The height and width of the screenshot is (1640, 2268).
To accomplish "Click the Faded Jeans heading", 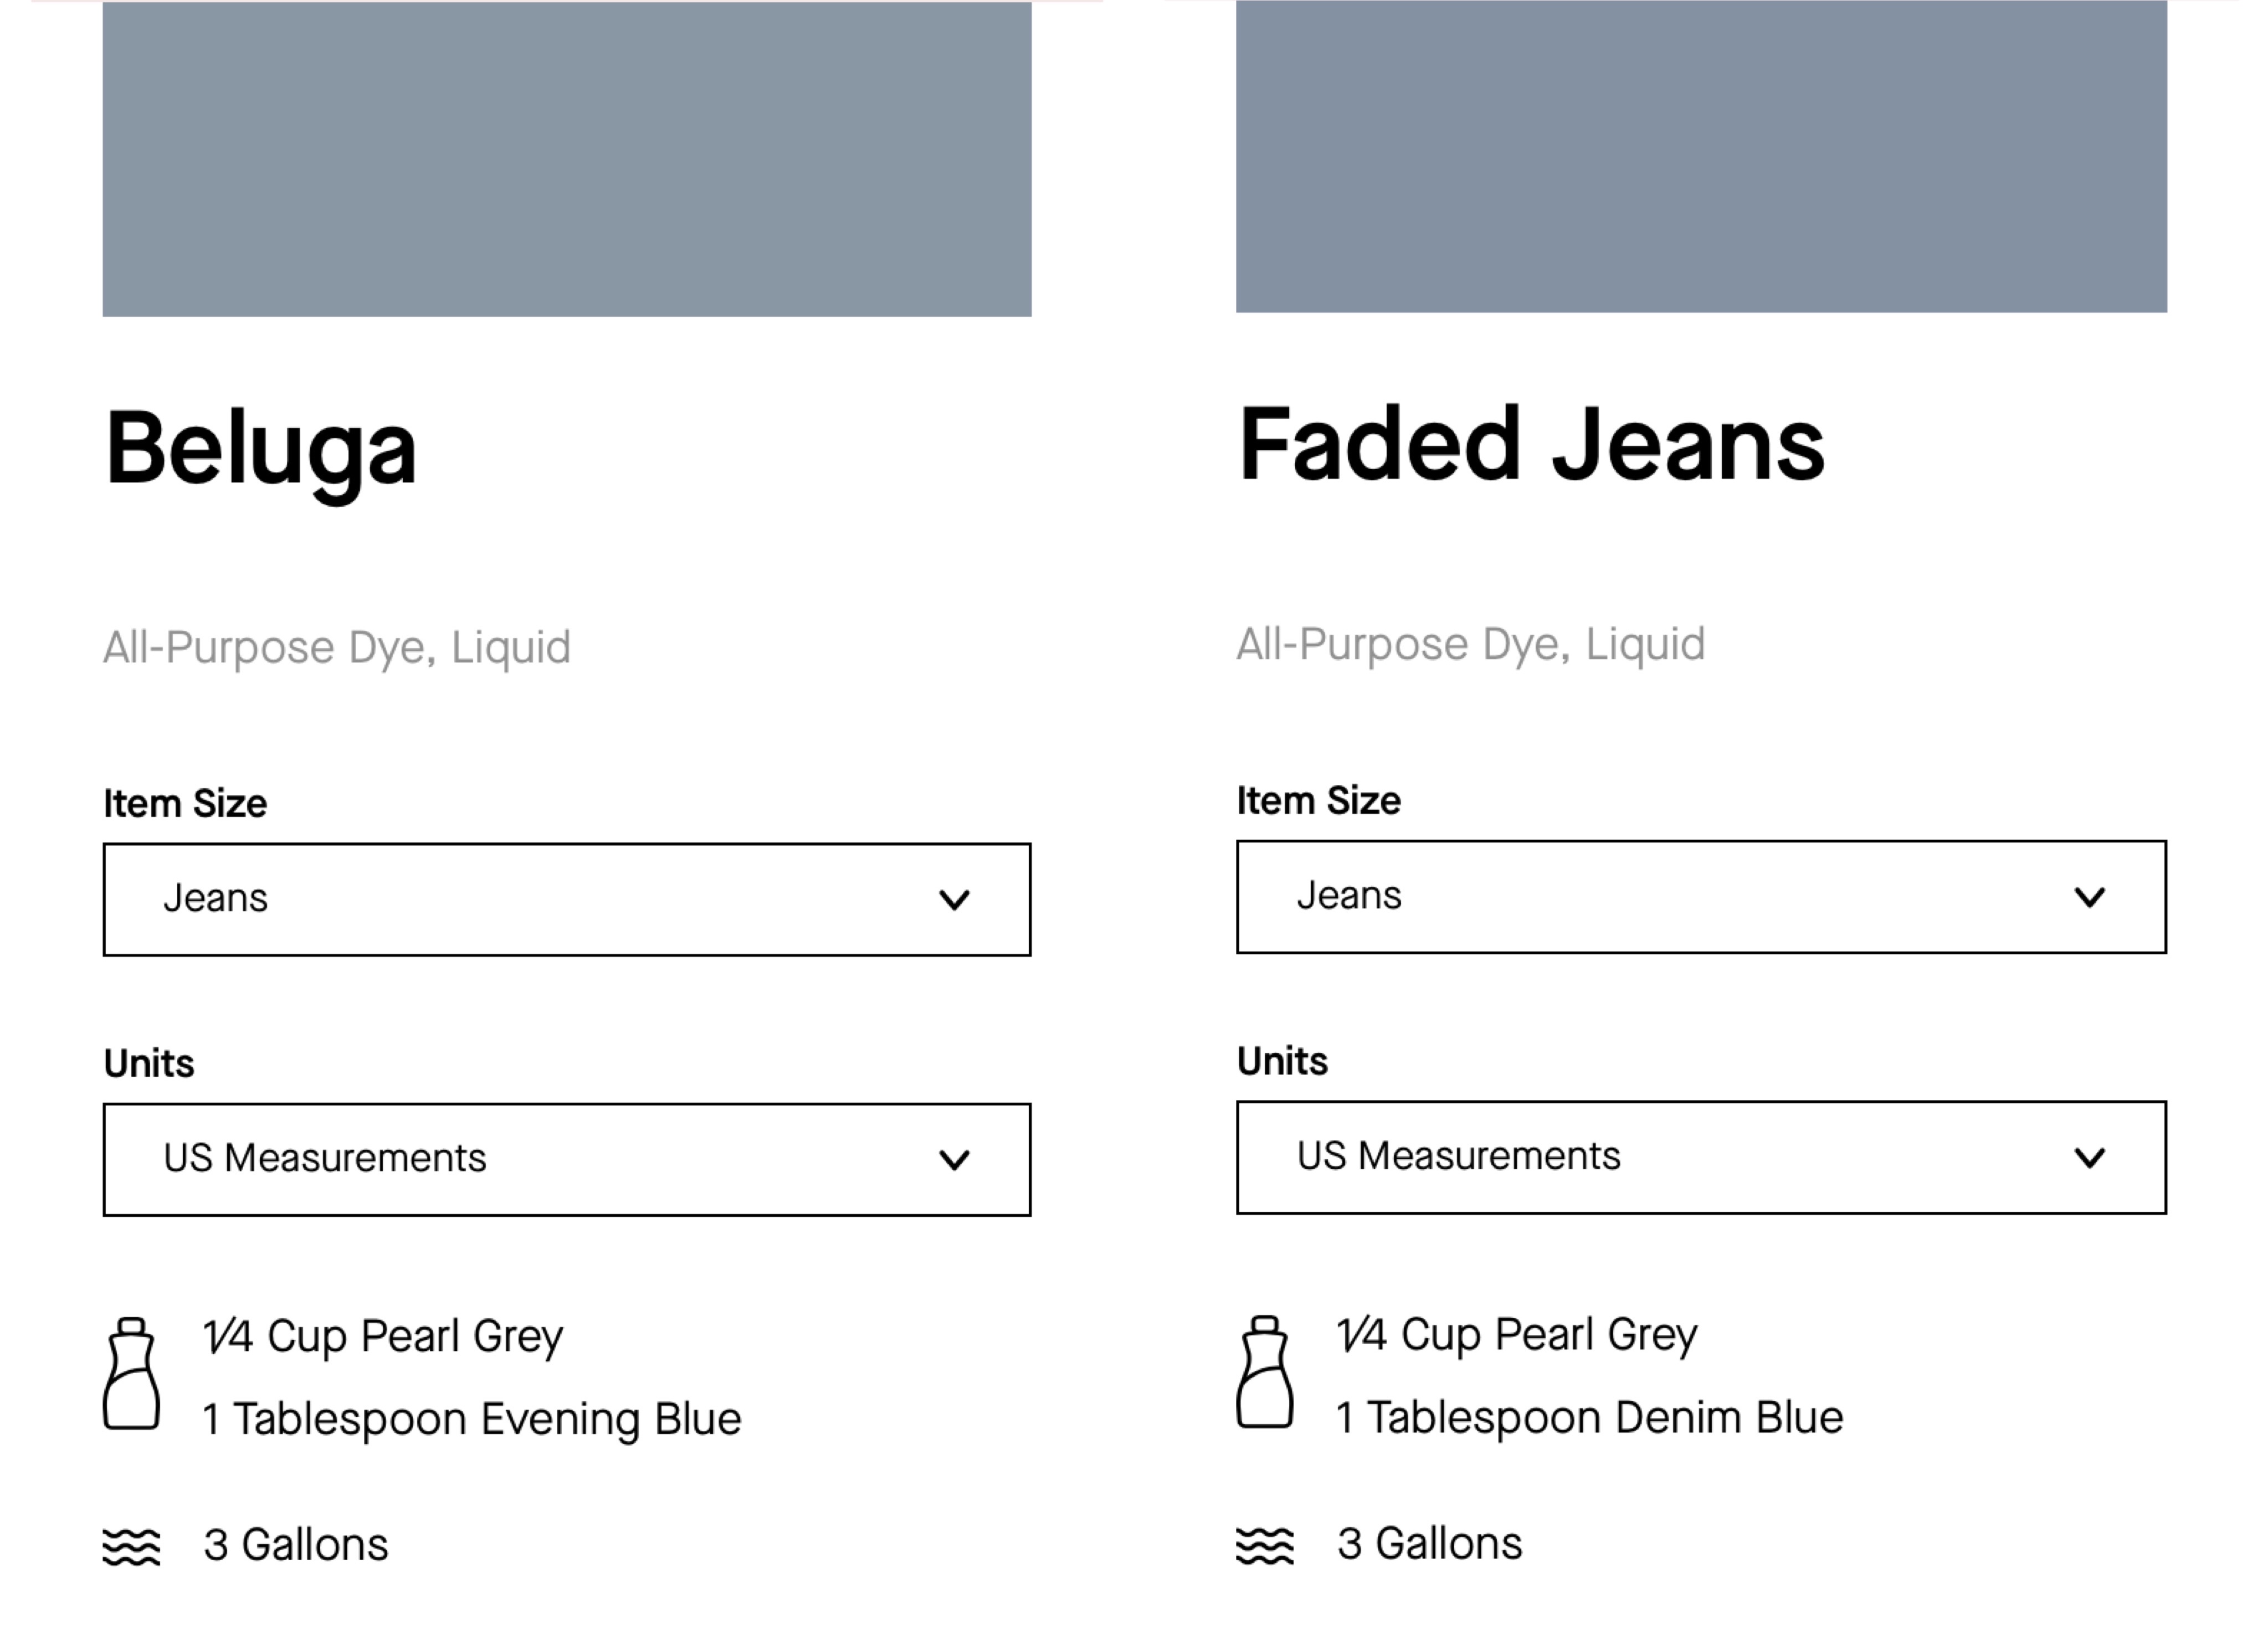I will 1531,445.
